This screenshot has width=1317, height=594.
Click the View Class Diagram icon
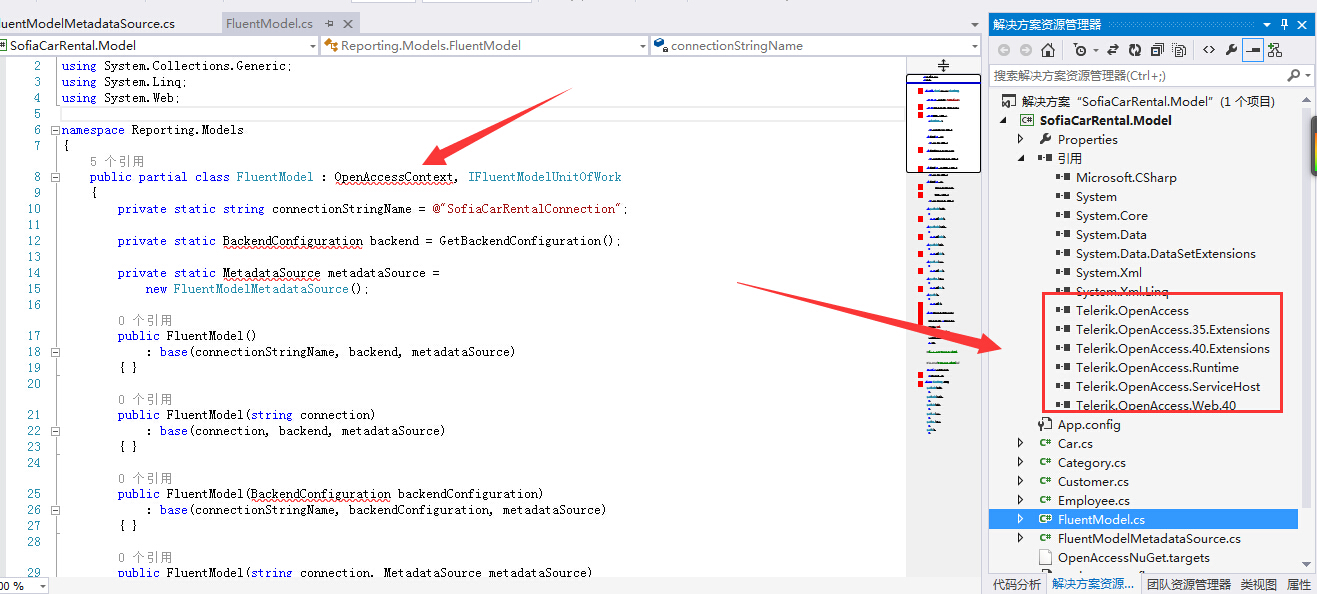1274,49
